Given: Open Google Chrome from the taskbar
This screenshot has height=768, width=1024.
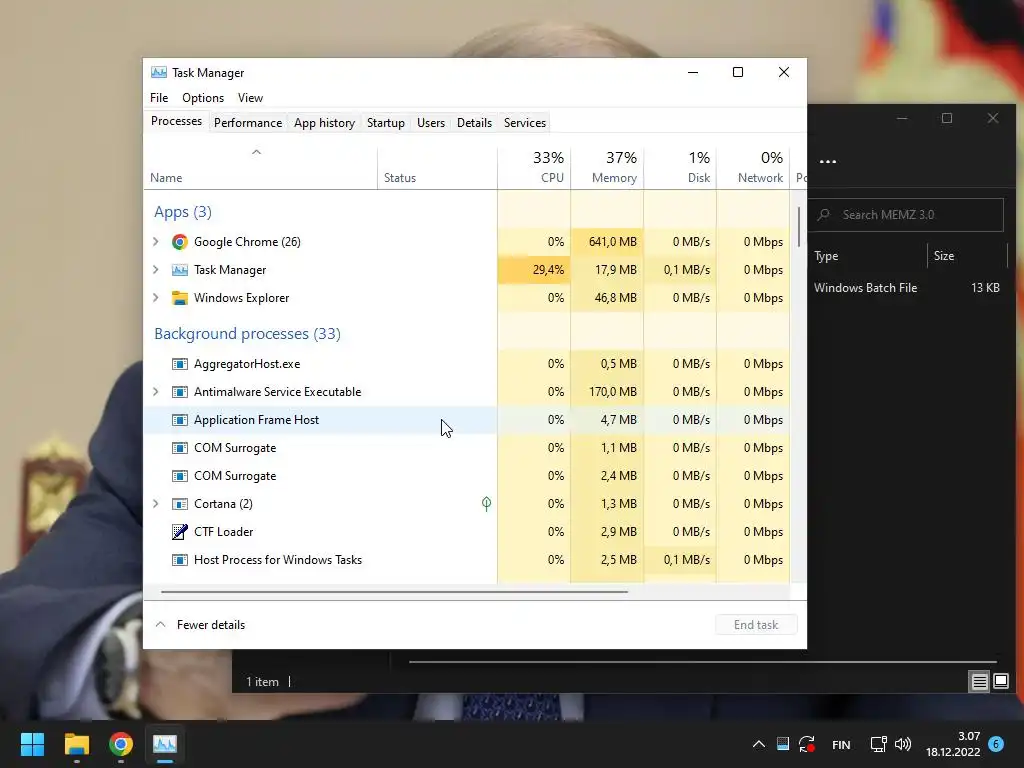Looking at the screenshot, I should (x=121, y=744).
